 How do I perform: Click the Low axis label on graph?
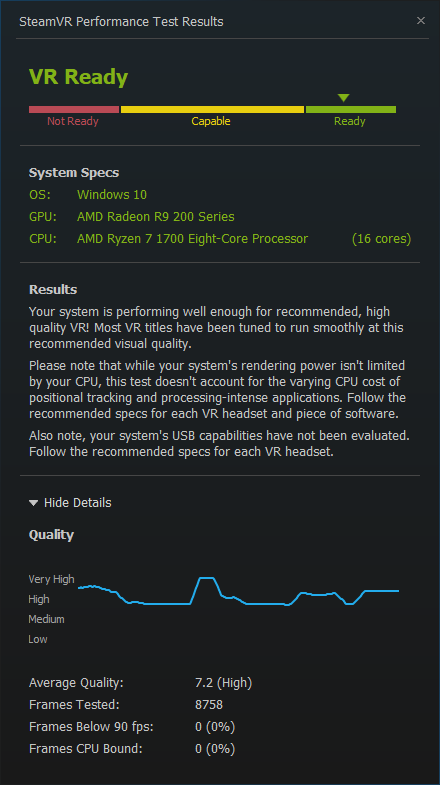(38, 639)
